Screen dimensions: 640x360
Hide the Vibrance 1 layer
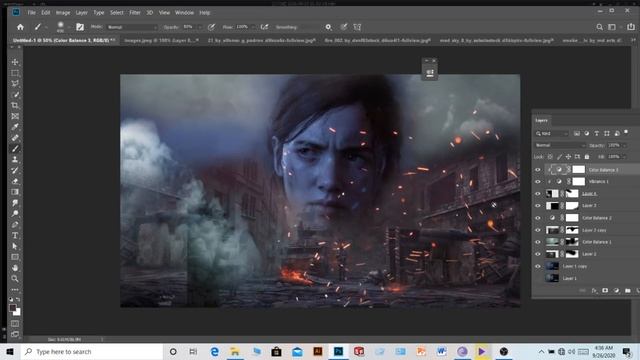[x=538, y=182]
